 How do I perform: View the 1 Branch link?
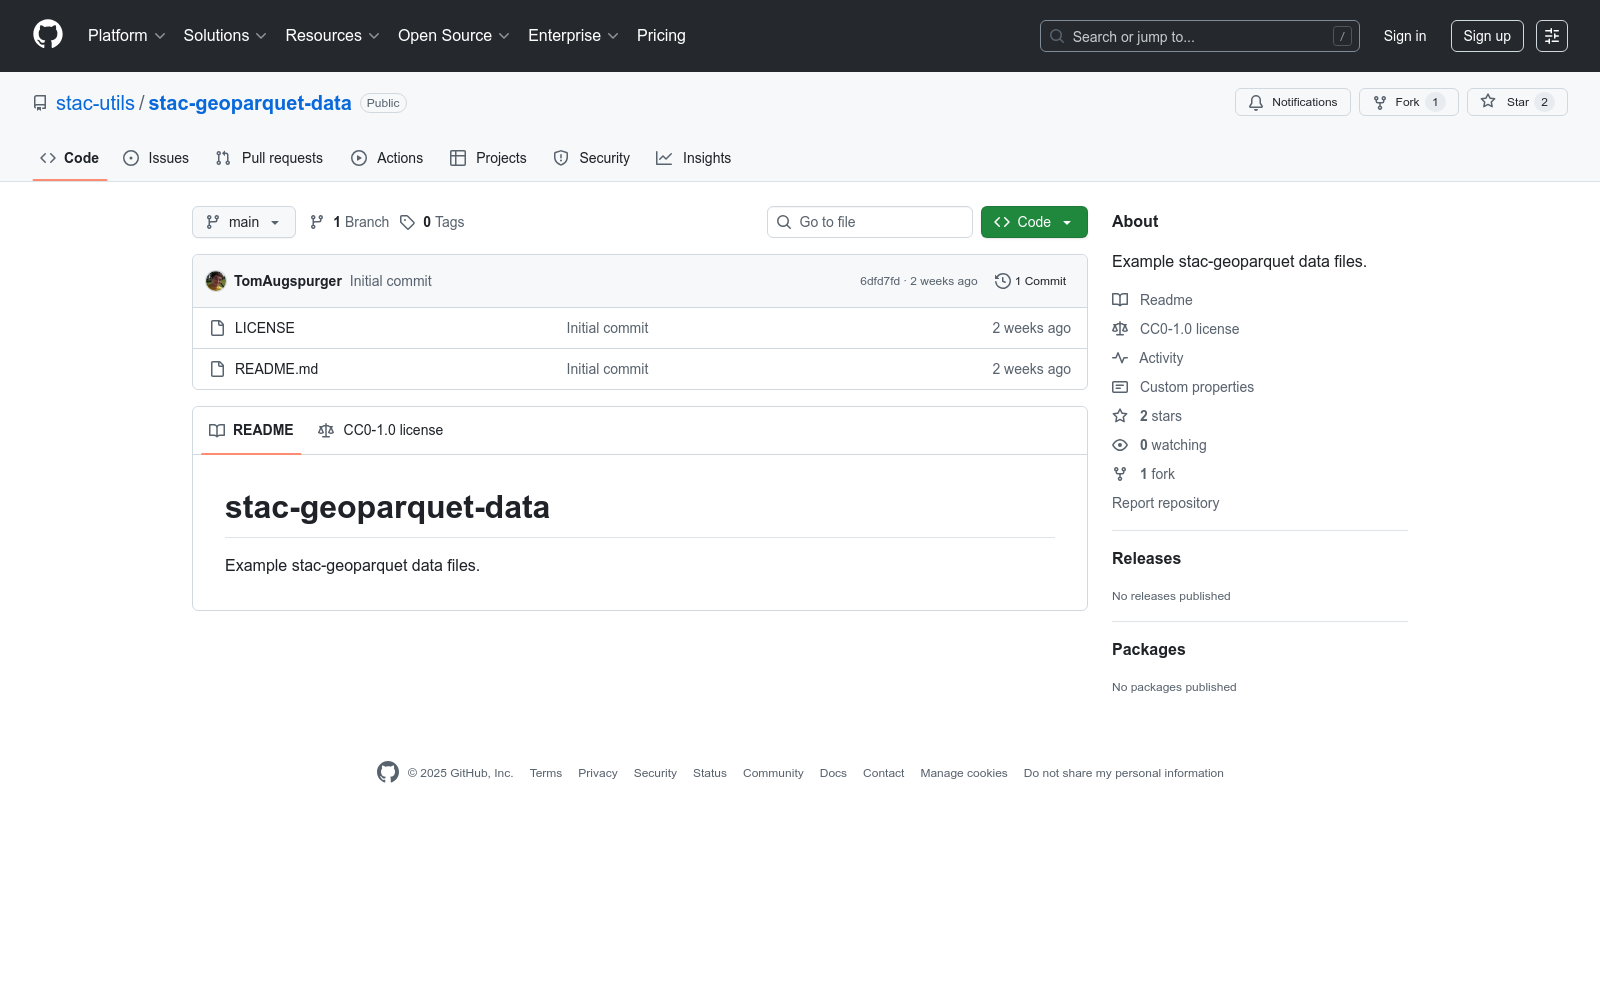349,222
